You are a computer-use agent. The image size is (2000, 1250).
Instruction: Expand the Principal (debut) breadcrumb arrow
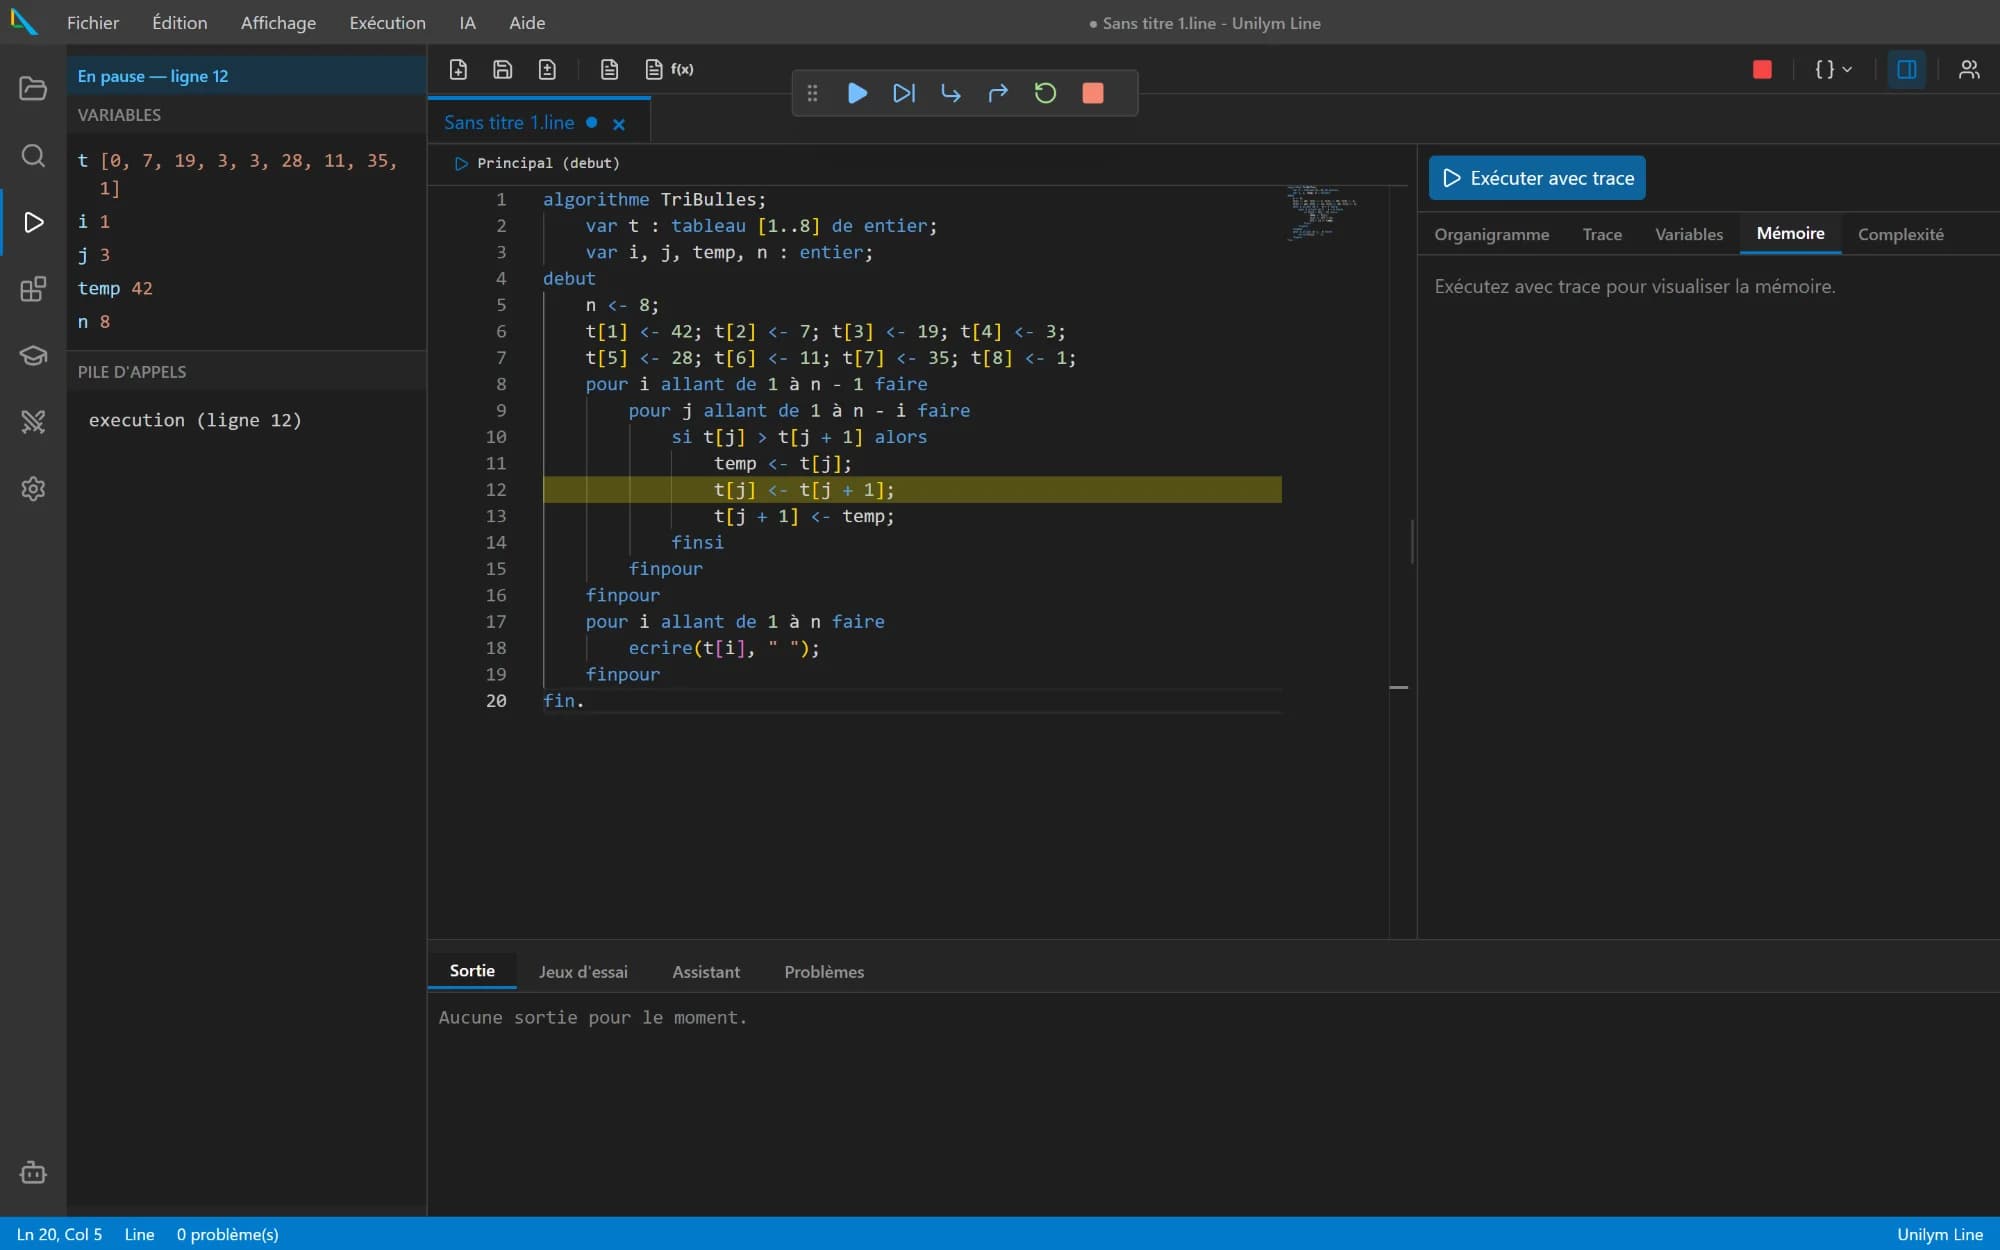[461, 163]
